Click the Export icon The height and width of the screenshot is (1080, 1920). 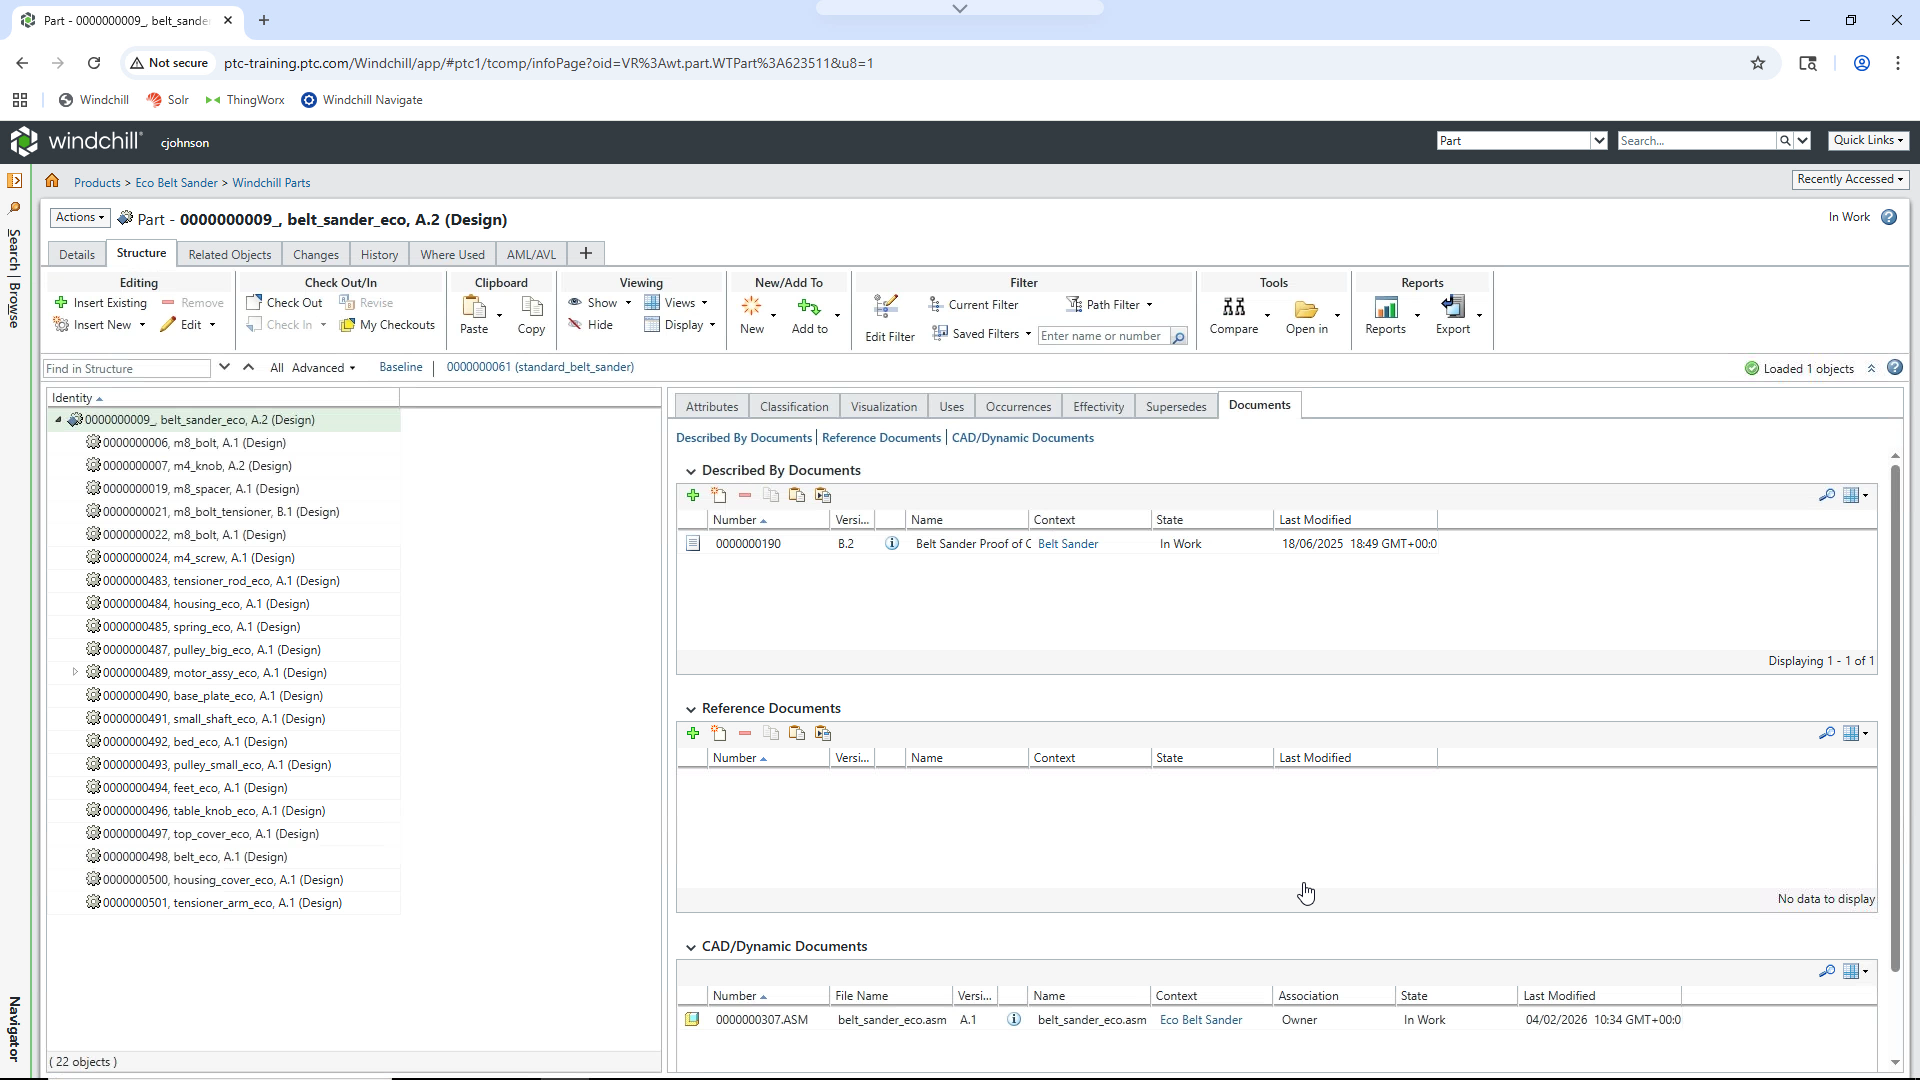[x=1453, y=307]
